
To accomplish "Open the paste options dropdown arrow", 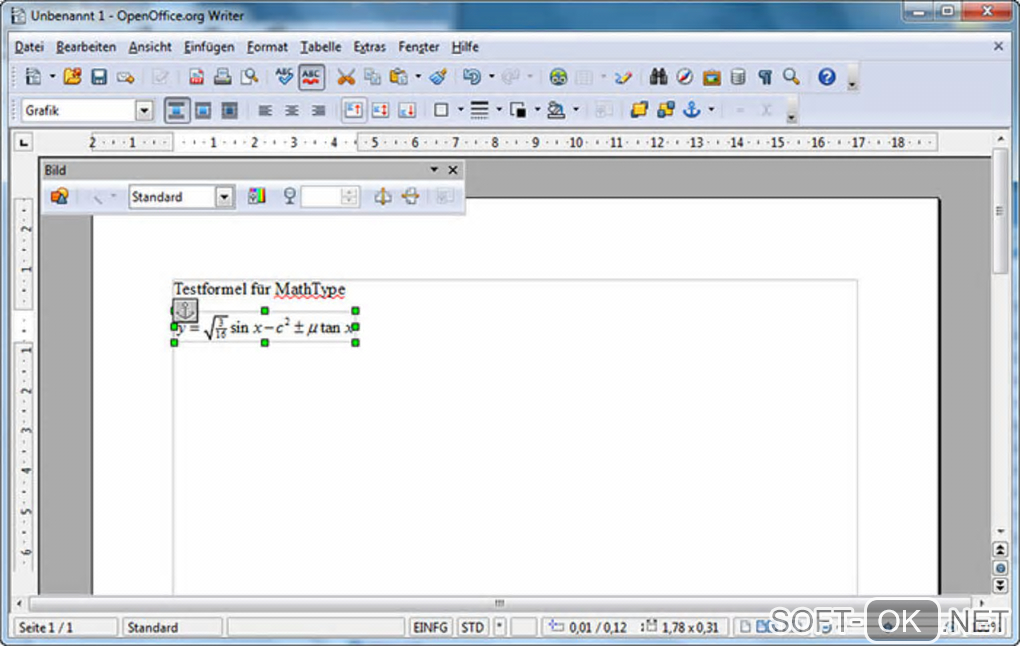I will point(418,77).
